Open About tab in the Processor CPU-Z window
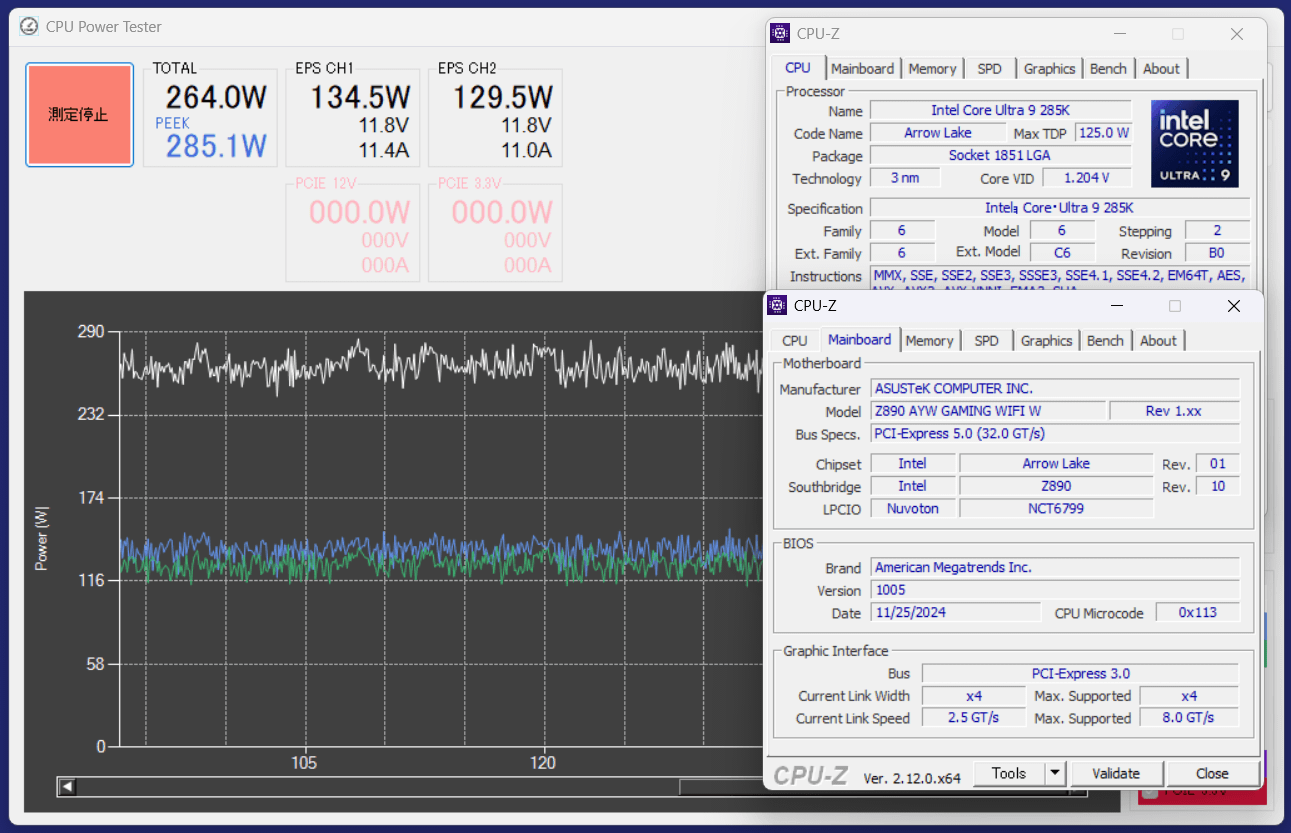1291x833 pixels. coord(1161,69)
